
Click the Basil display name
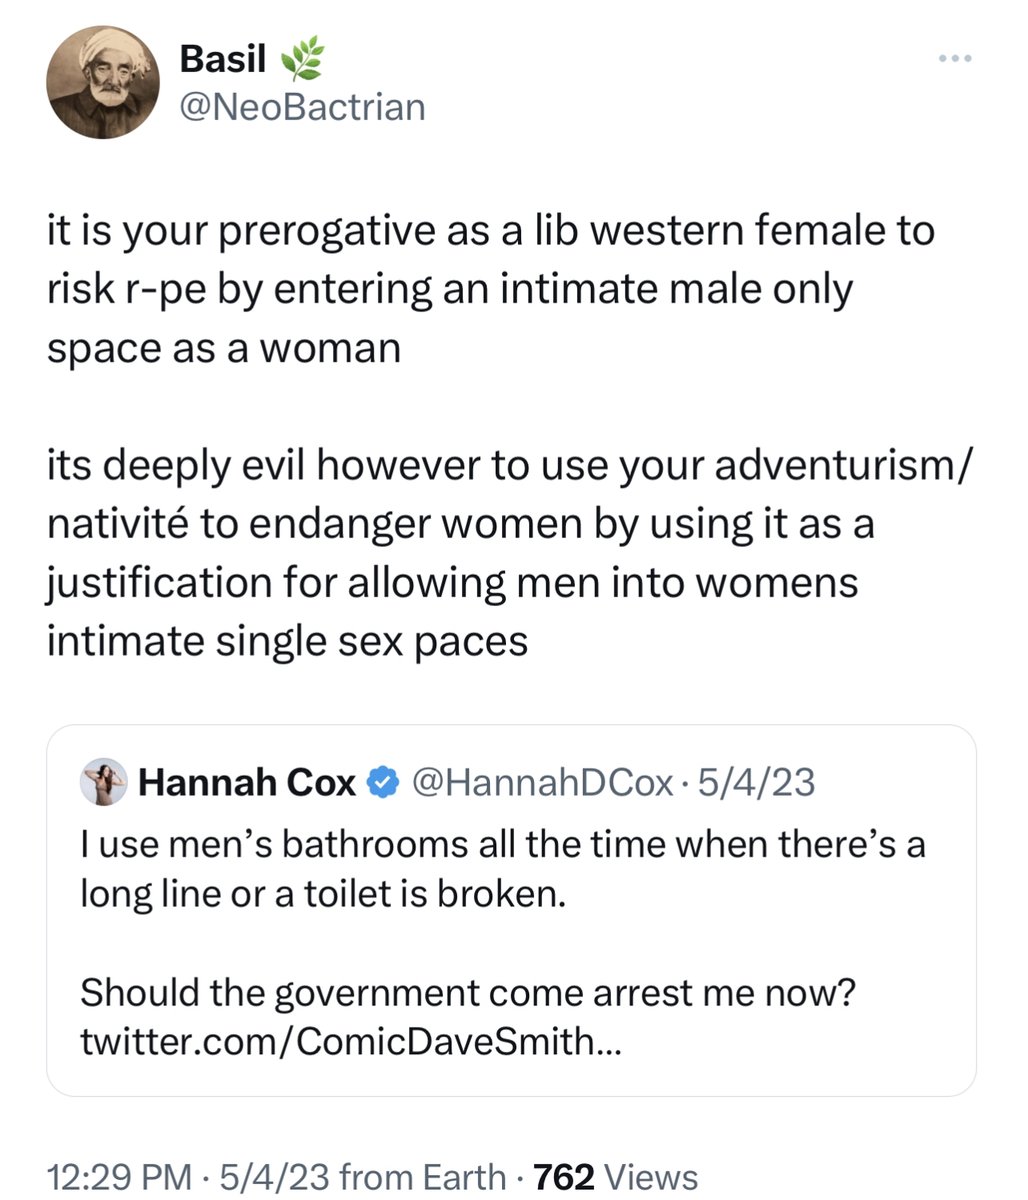[x=223, y=60]
